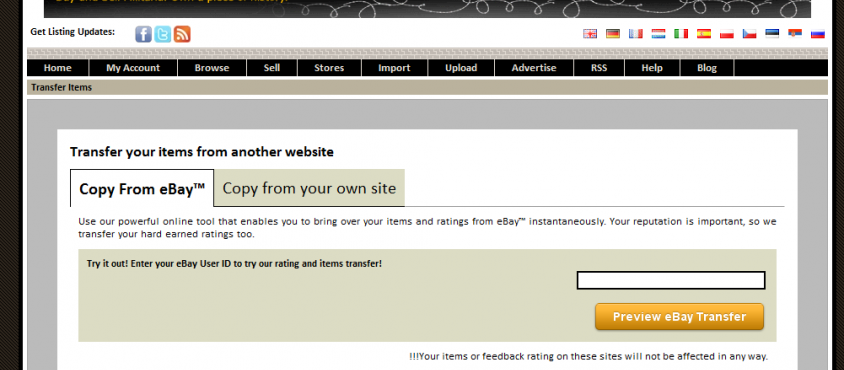Open Stores in the navigation bar
Viewport: 844px width, 370px height.
[329, 68]
